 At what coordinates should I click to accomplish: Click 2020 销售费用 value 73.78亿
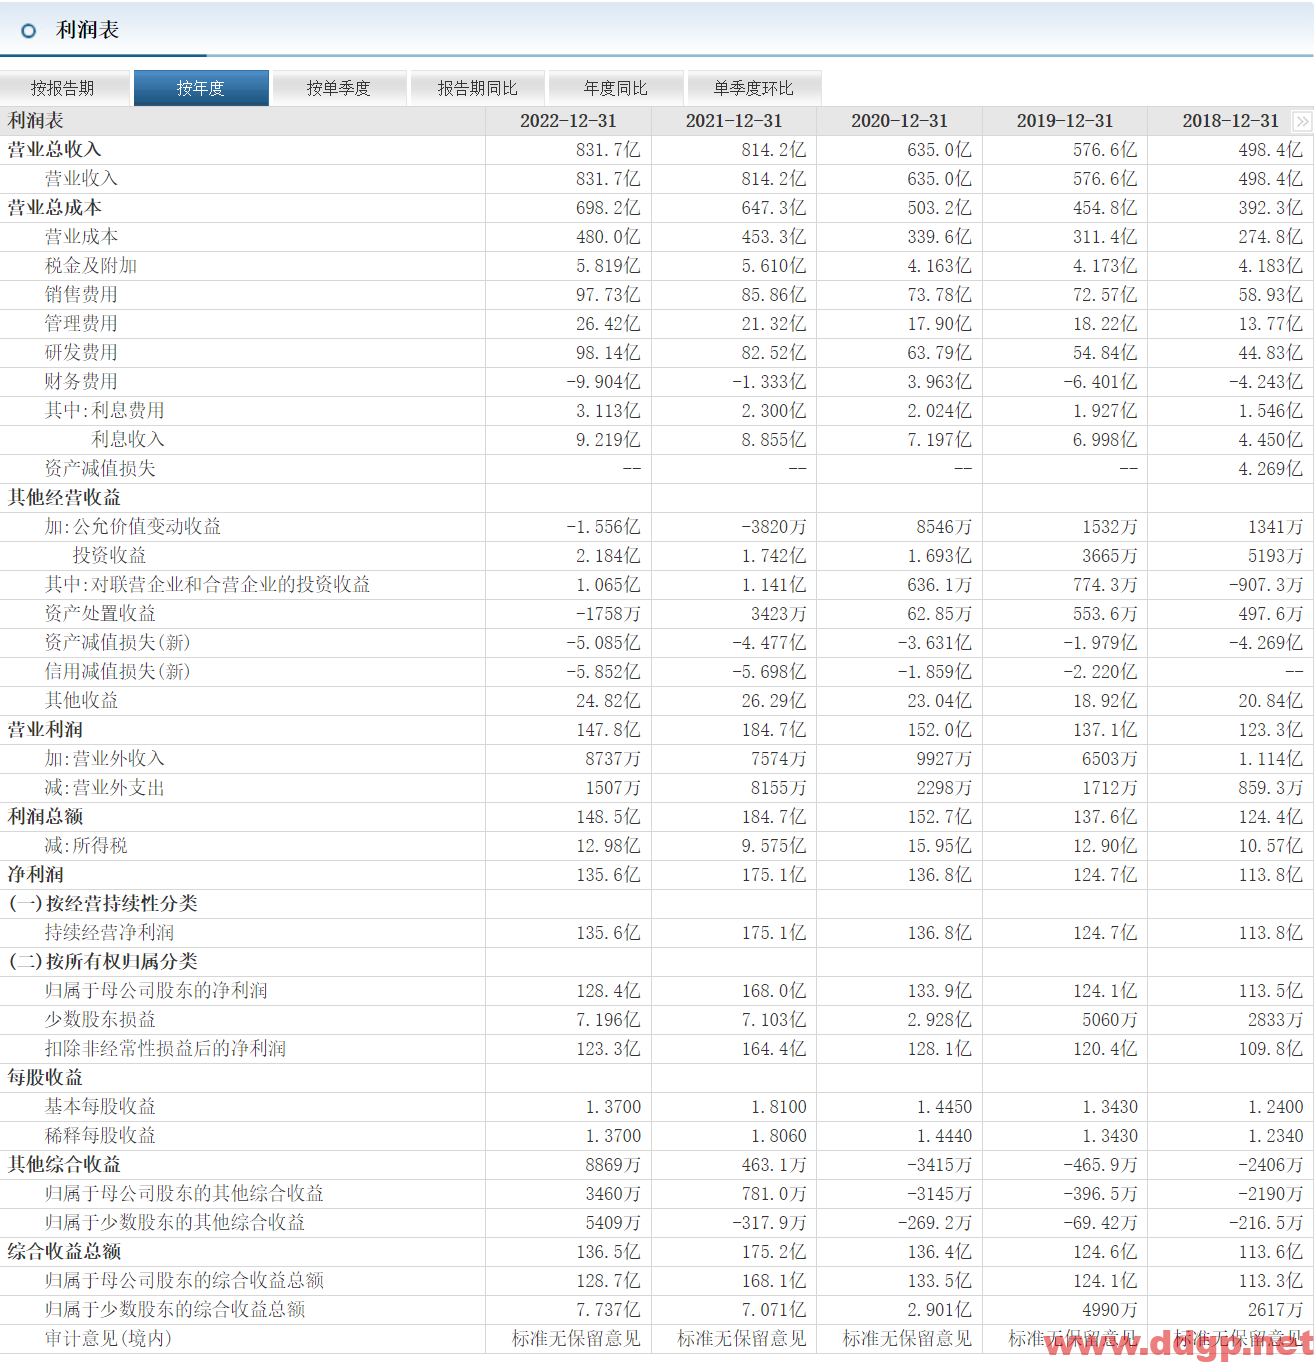pyautogui.click(x=939, y=295)
